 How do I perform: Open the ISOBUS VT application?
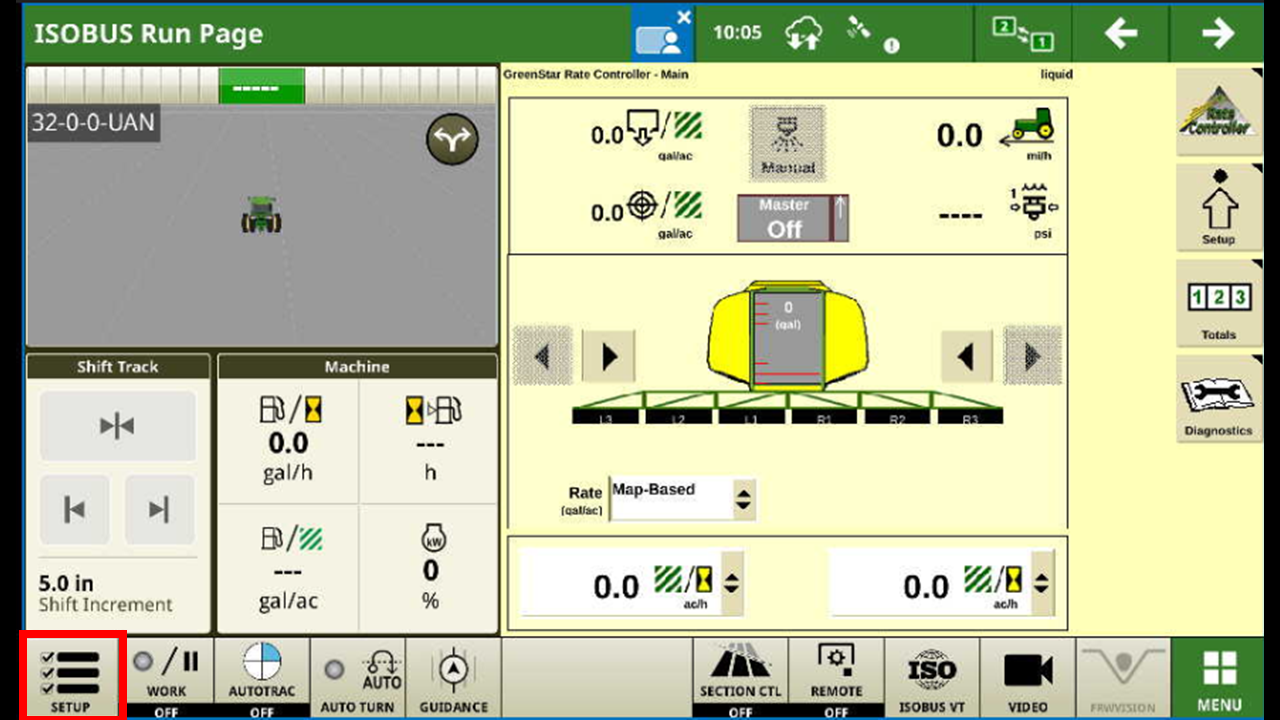click(x=931, y=677)
